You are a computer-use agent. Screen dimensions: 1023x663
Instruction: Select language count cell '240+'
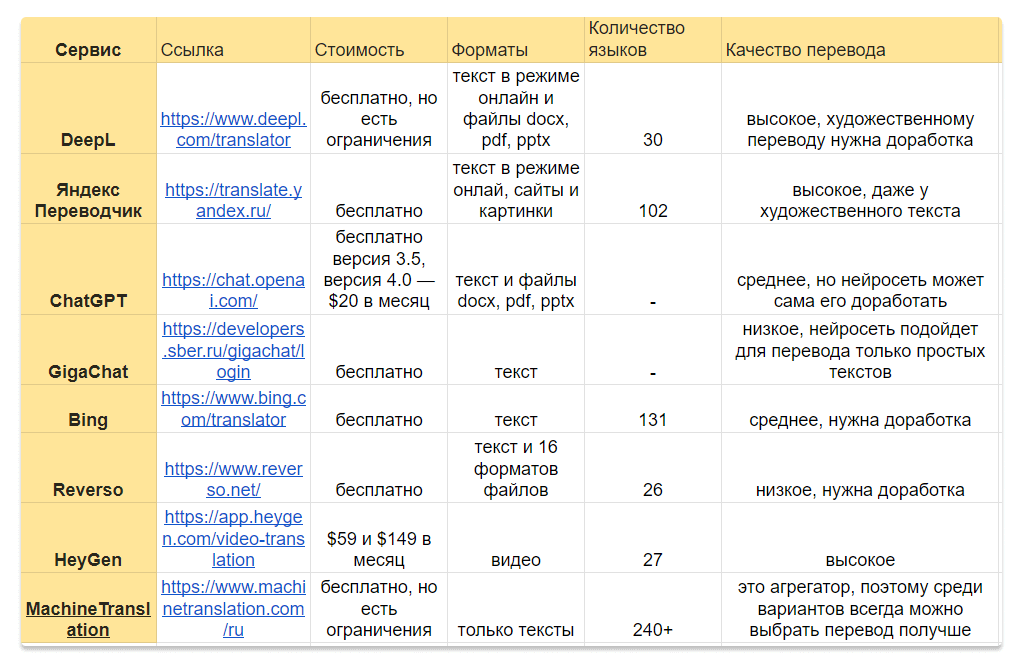click(653, 608)
